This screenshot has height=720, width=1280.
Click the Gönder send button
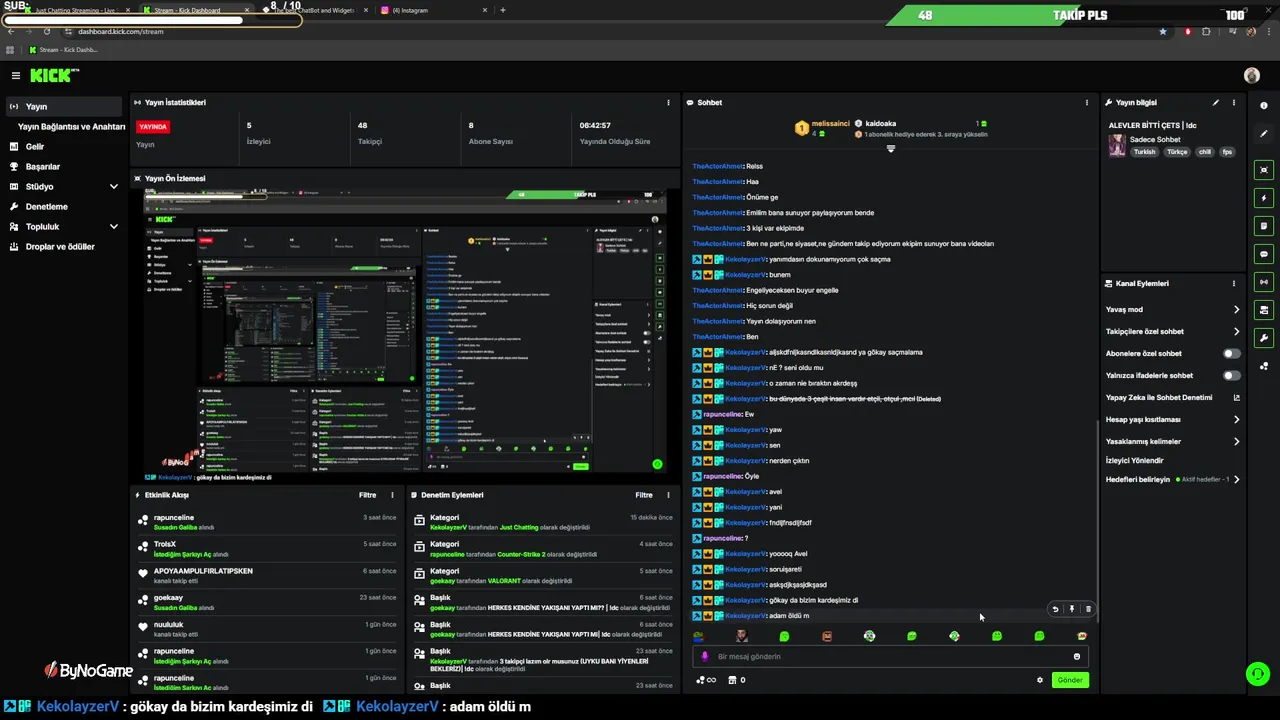(x=1070, y=680)
